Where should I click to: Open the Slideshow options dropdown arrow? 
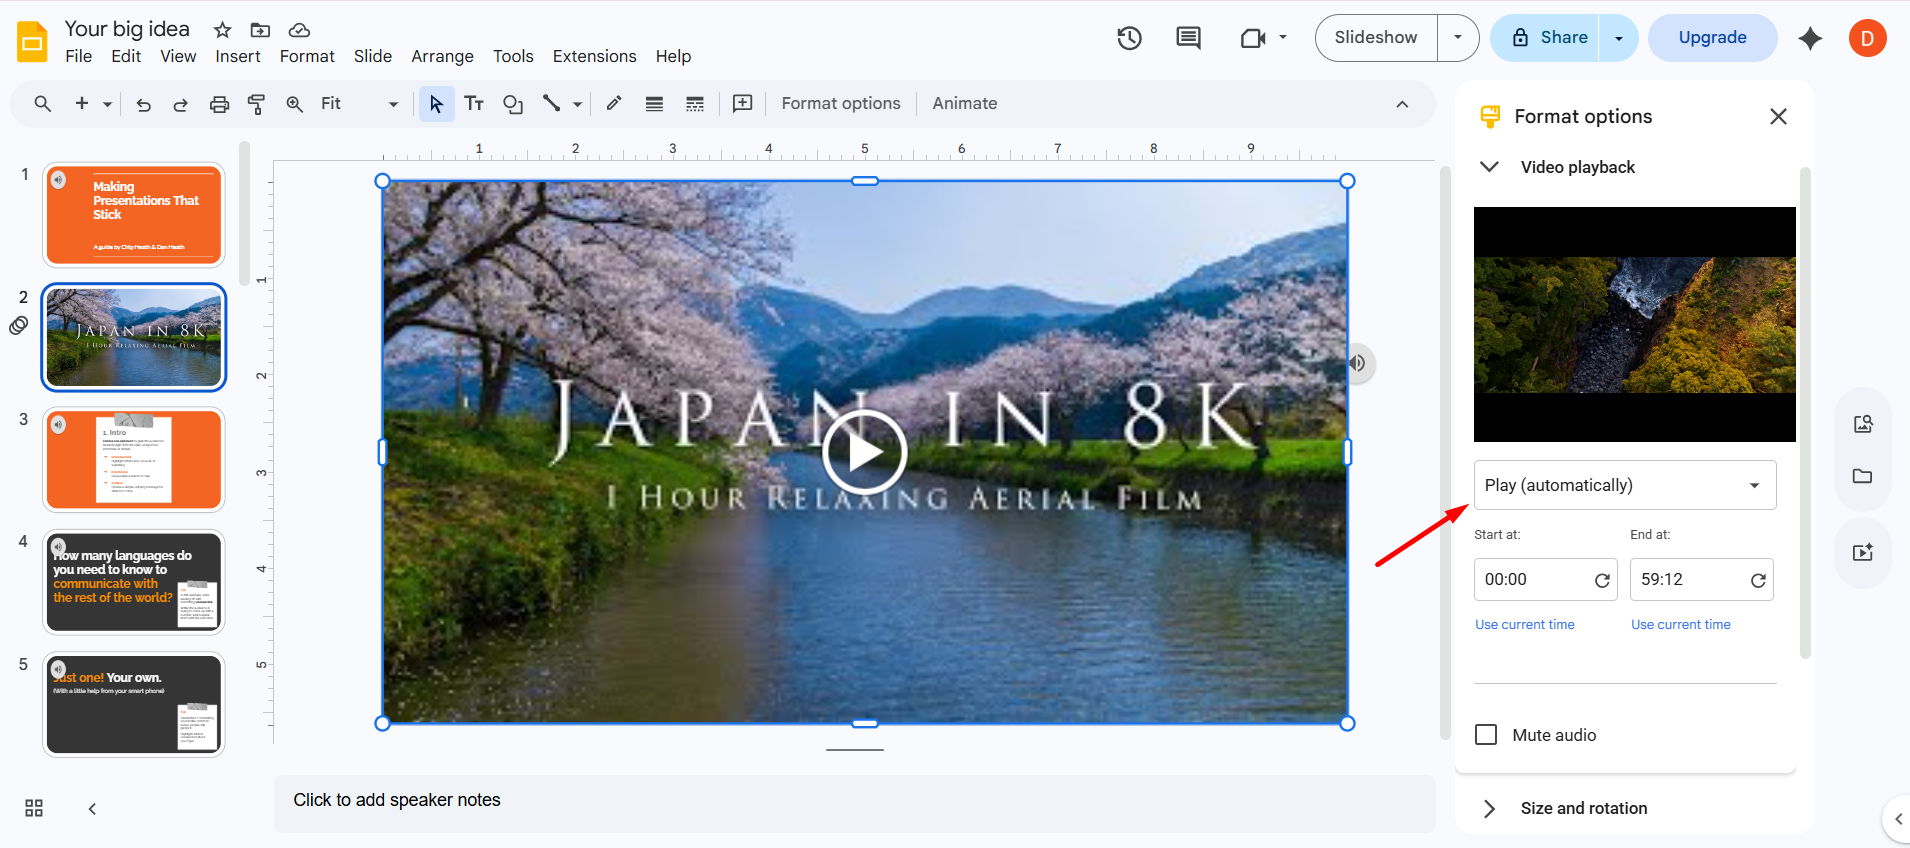[x=1458, y=38]
